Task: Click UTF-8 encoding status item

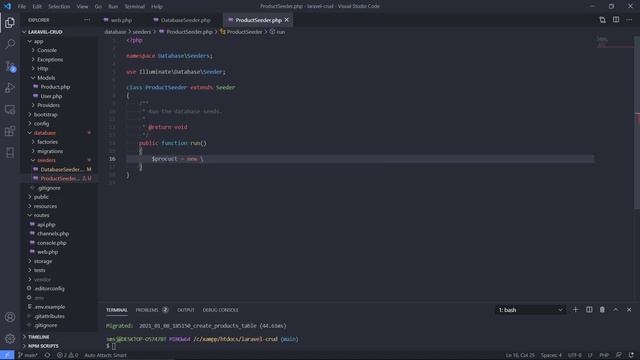Action: point(575,355)
